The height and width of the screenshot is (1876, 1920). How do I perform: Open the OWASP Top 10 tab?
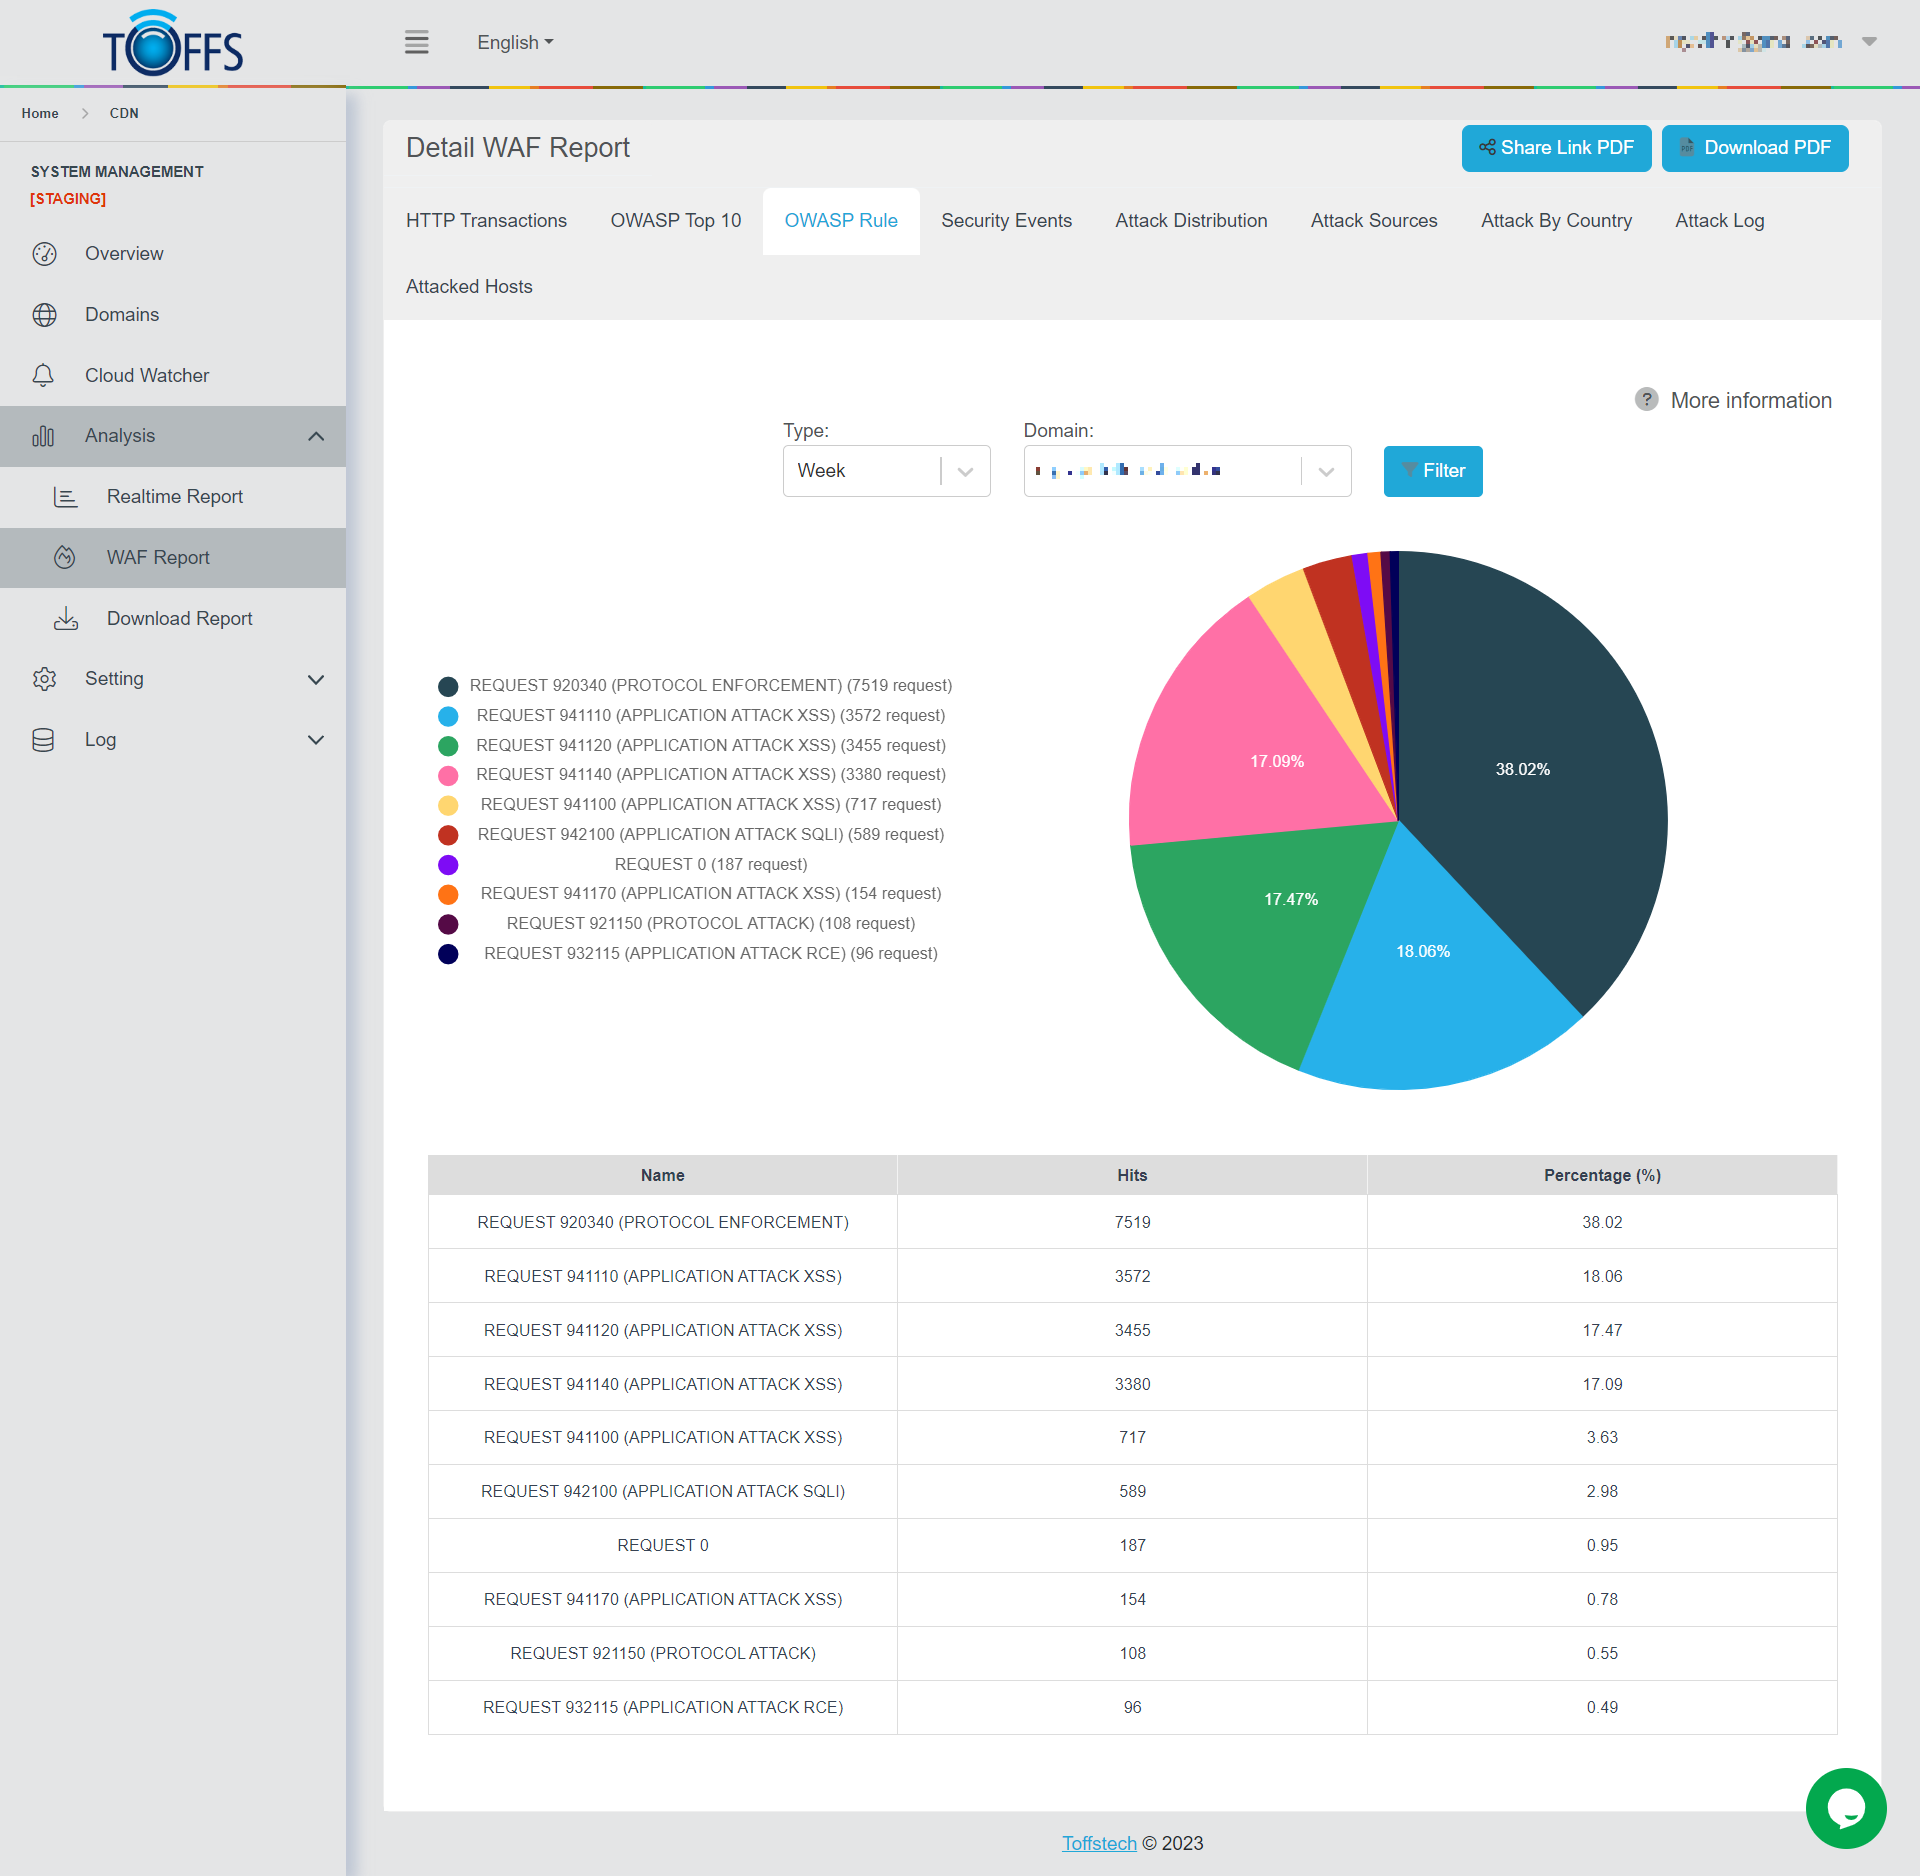pyautogui.click(x=676, y=221)
